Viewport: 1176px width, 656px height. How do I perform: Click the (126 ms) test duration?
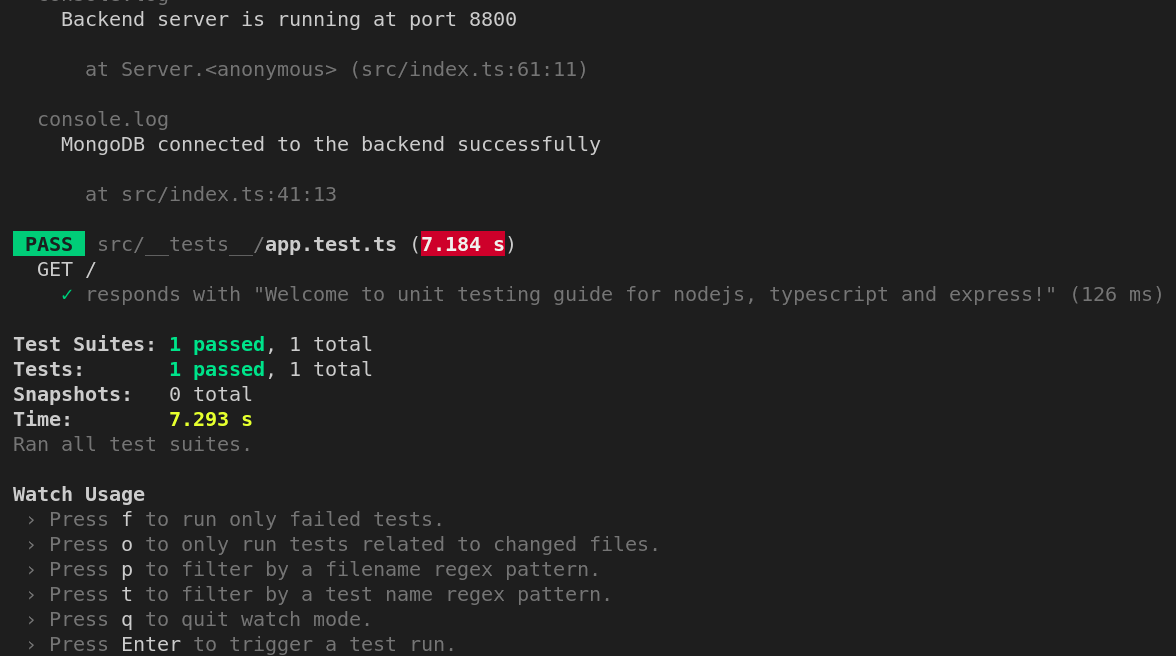click(x=1116, y=295)
